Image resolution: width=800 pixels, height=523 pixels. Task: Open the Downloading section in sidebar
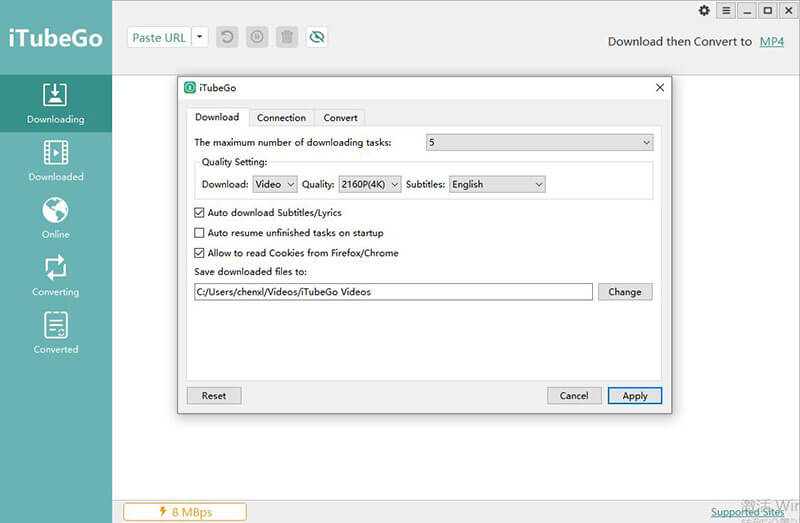coord(55,104)
